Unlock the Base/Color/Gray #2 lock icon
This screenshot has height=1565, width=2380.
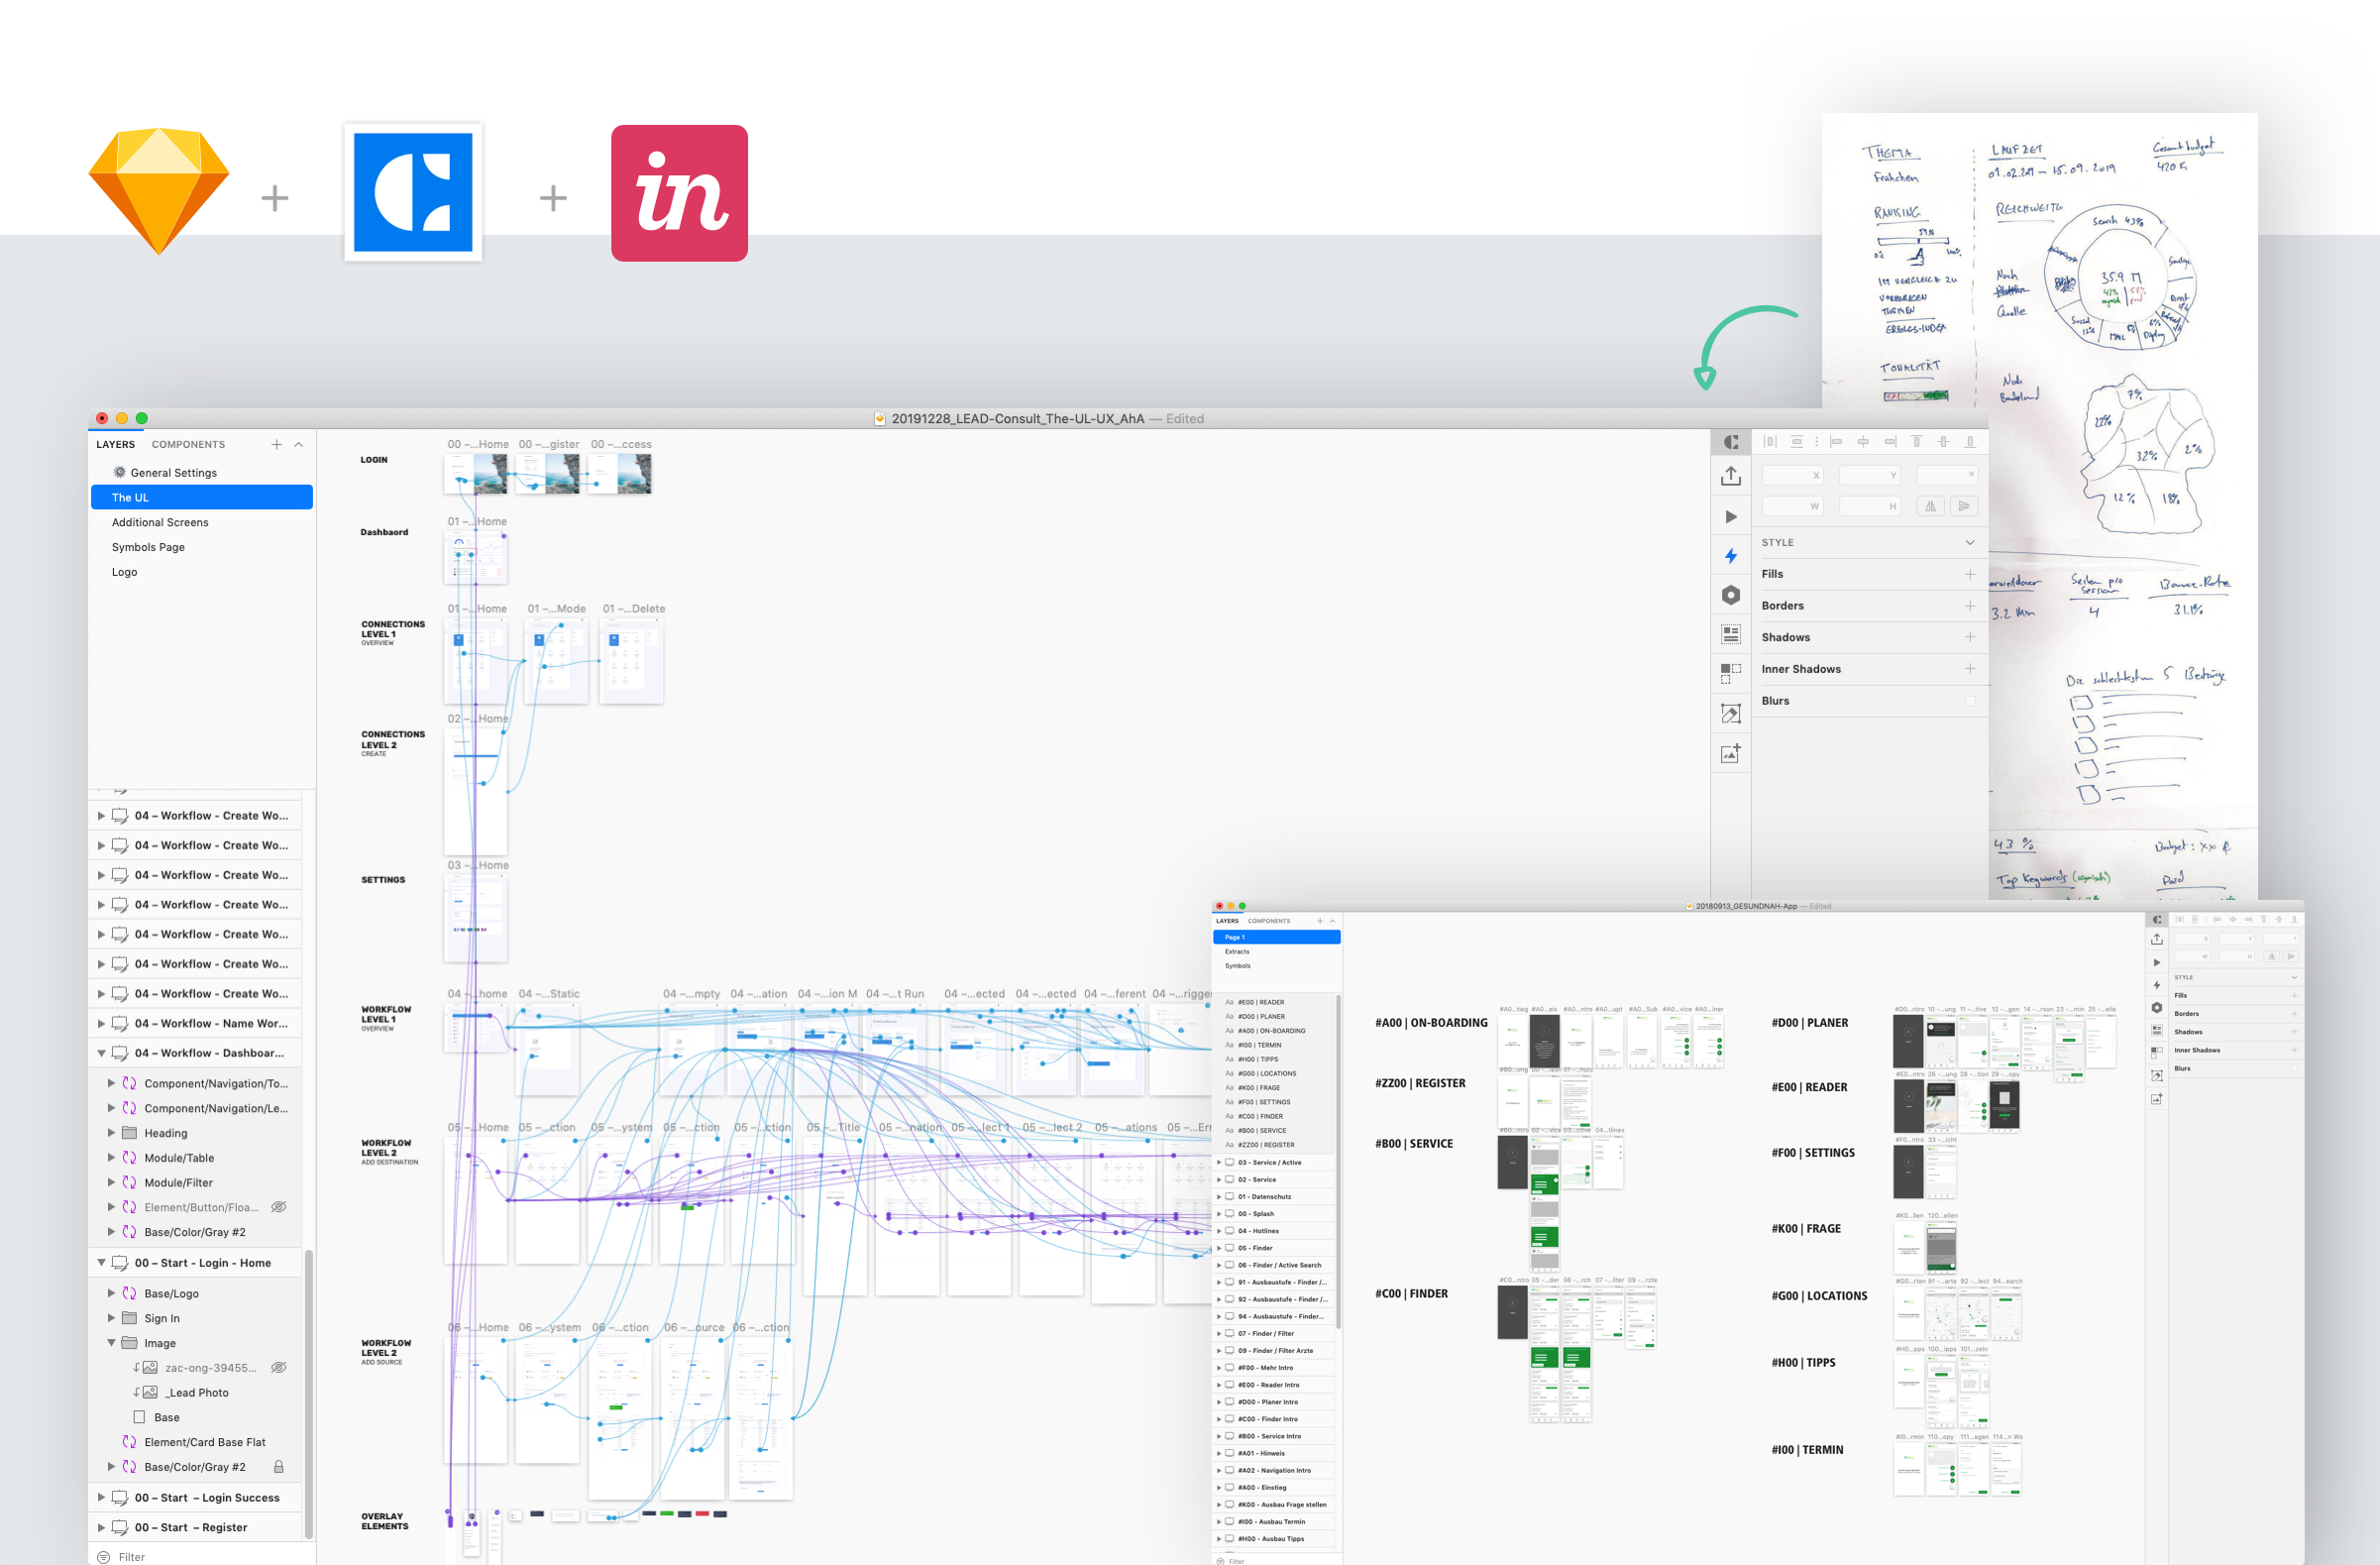coord(279,1467)
